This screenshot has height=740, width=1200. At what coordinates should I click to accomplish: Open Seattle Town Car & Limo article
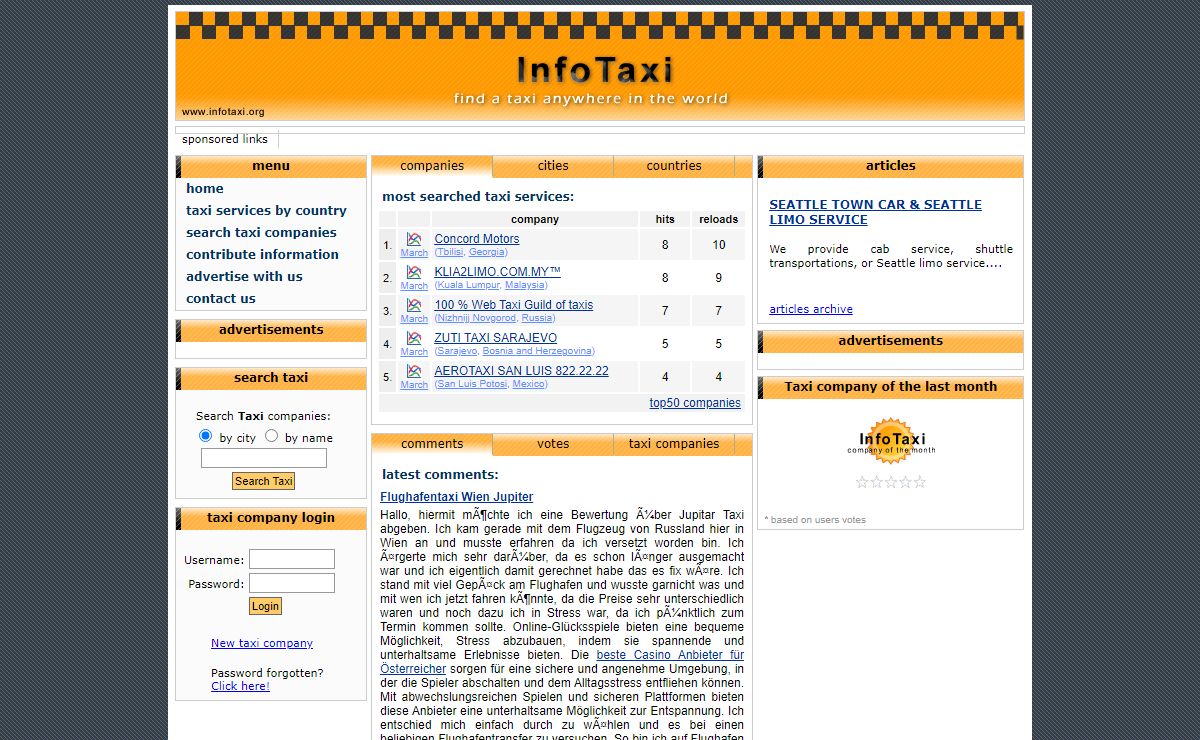pos(875,212)
